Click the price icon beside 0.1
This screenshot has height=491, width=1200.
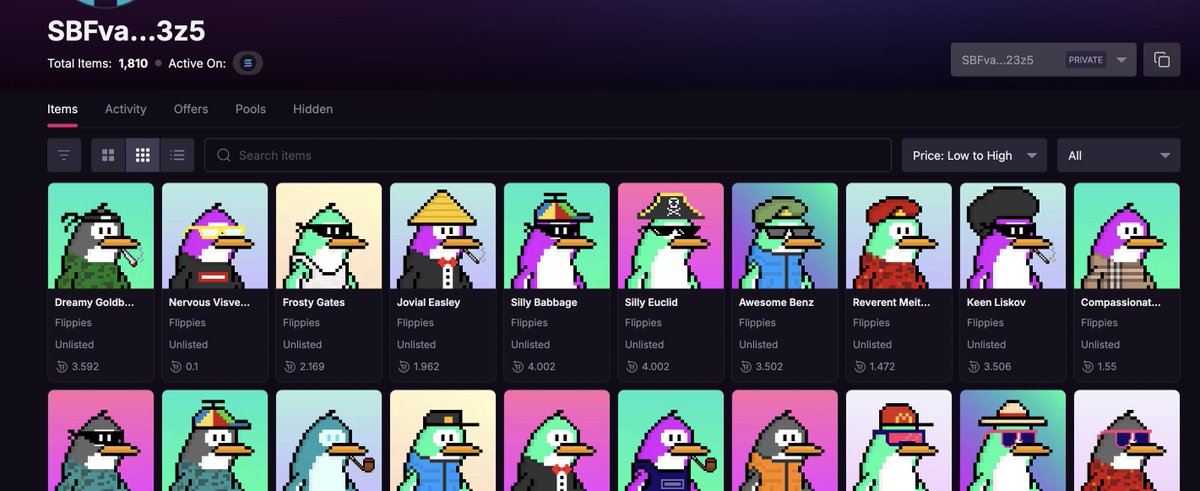(x=175, y=367)
